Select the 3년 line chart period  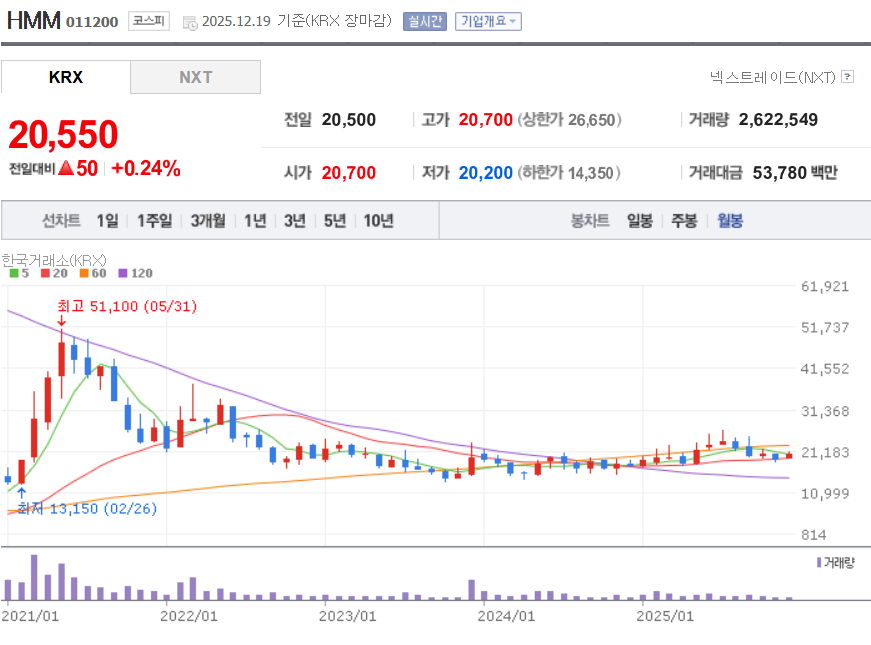[x=295, y=221]
